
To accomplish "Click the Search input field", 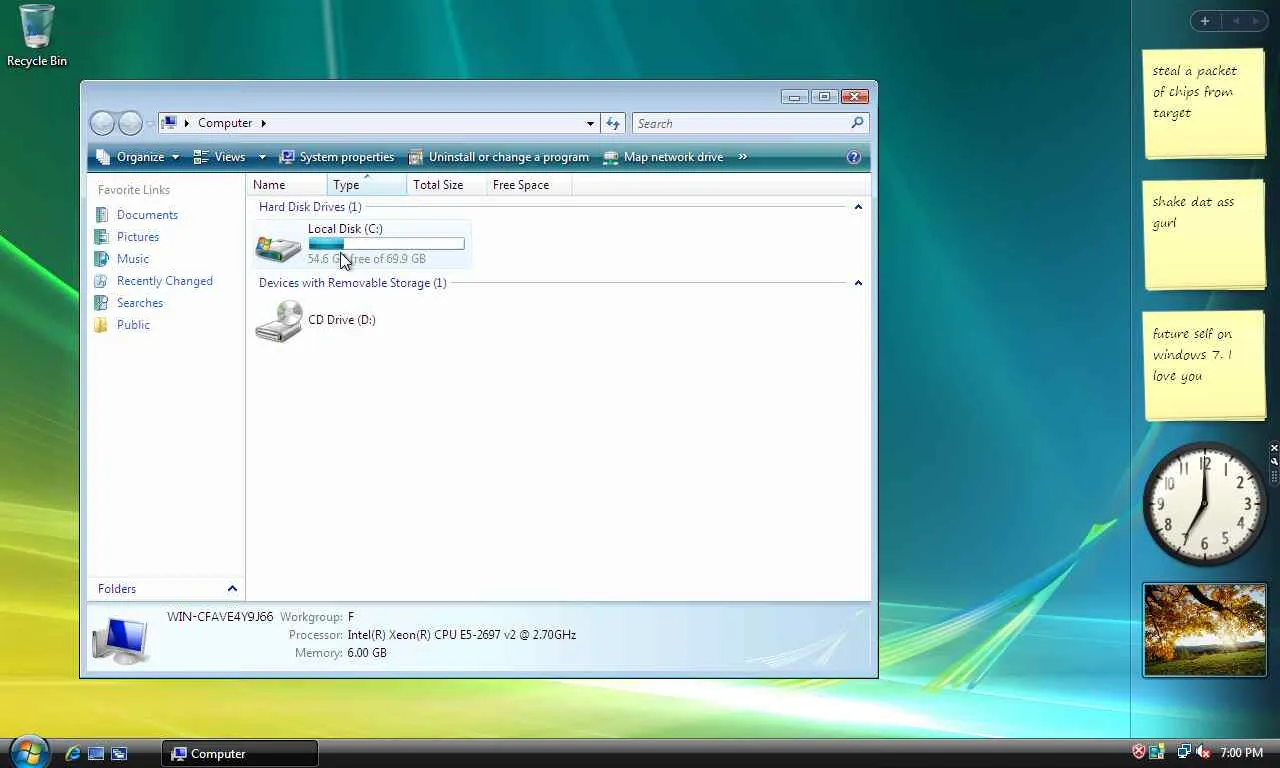I will [x=750, y=123].
